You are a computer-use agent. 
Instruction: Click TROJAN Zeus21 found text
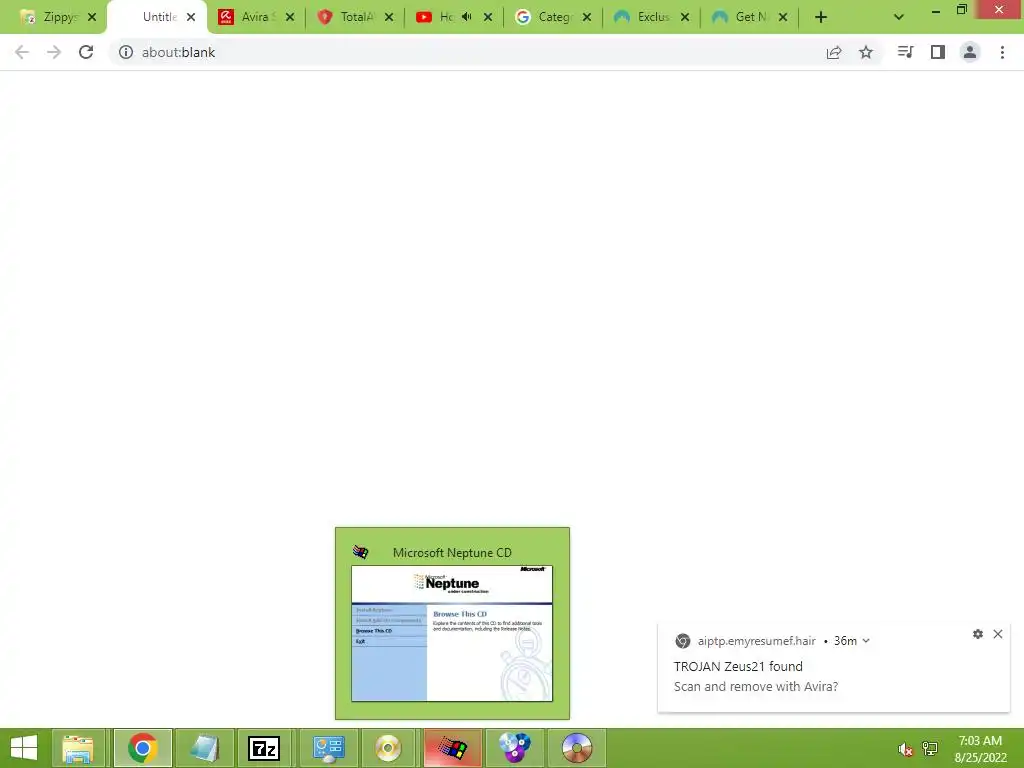[738, 666]
